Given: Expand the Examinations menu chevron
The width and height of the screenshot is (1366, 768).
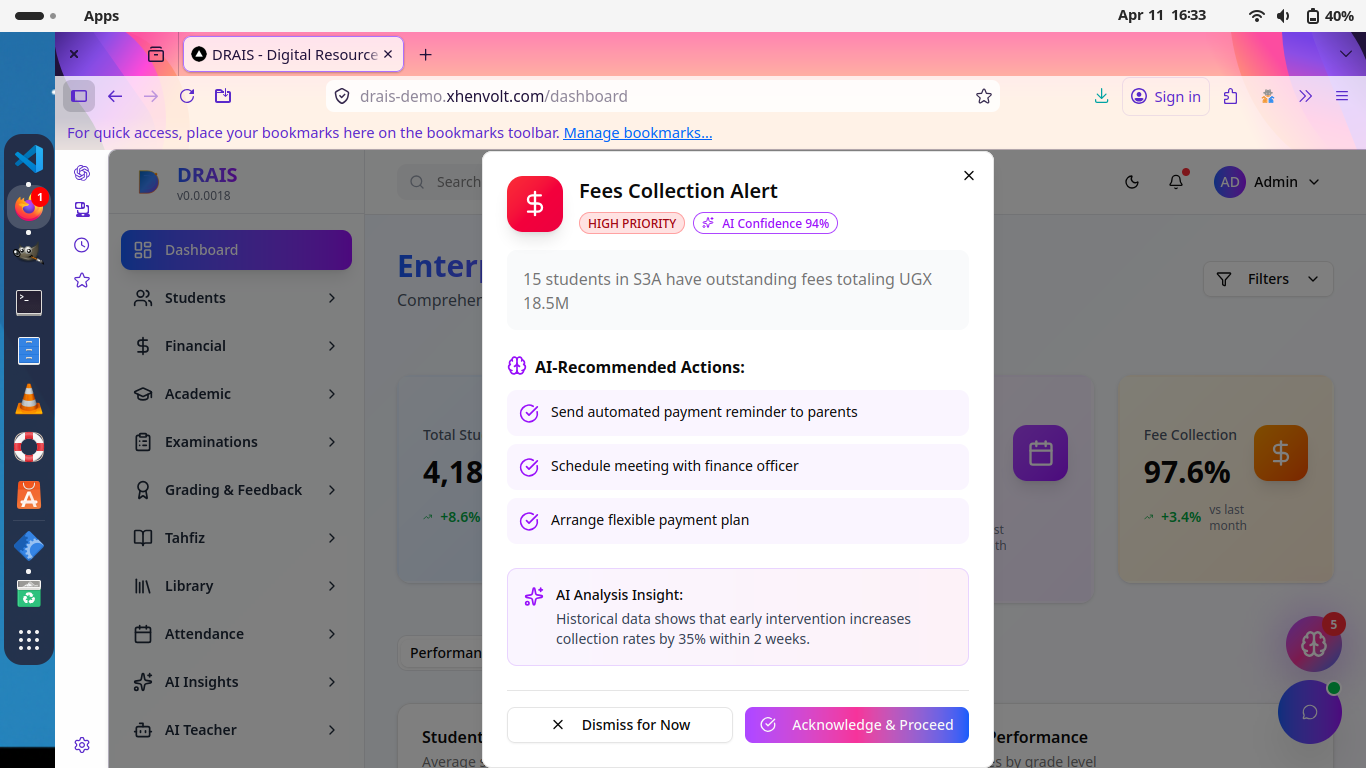Looking at the screenshot, I should coord(332,442).
